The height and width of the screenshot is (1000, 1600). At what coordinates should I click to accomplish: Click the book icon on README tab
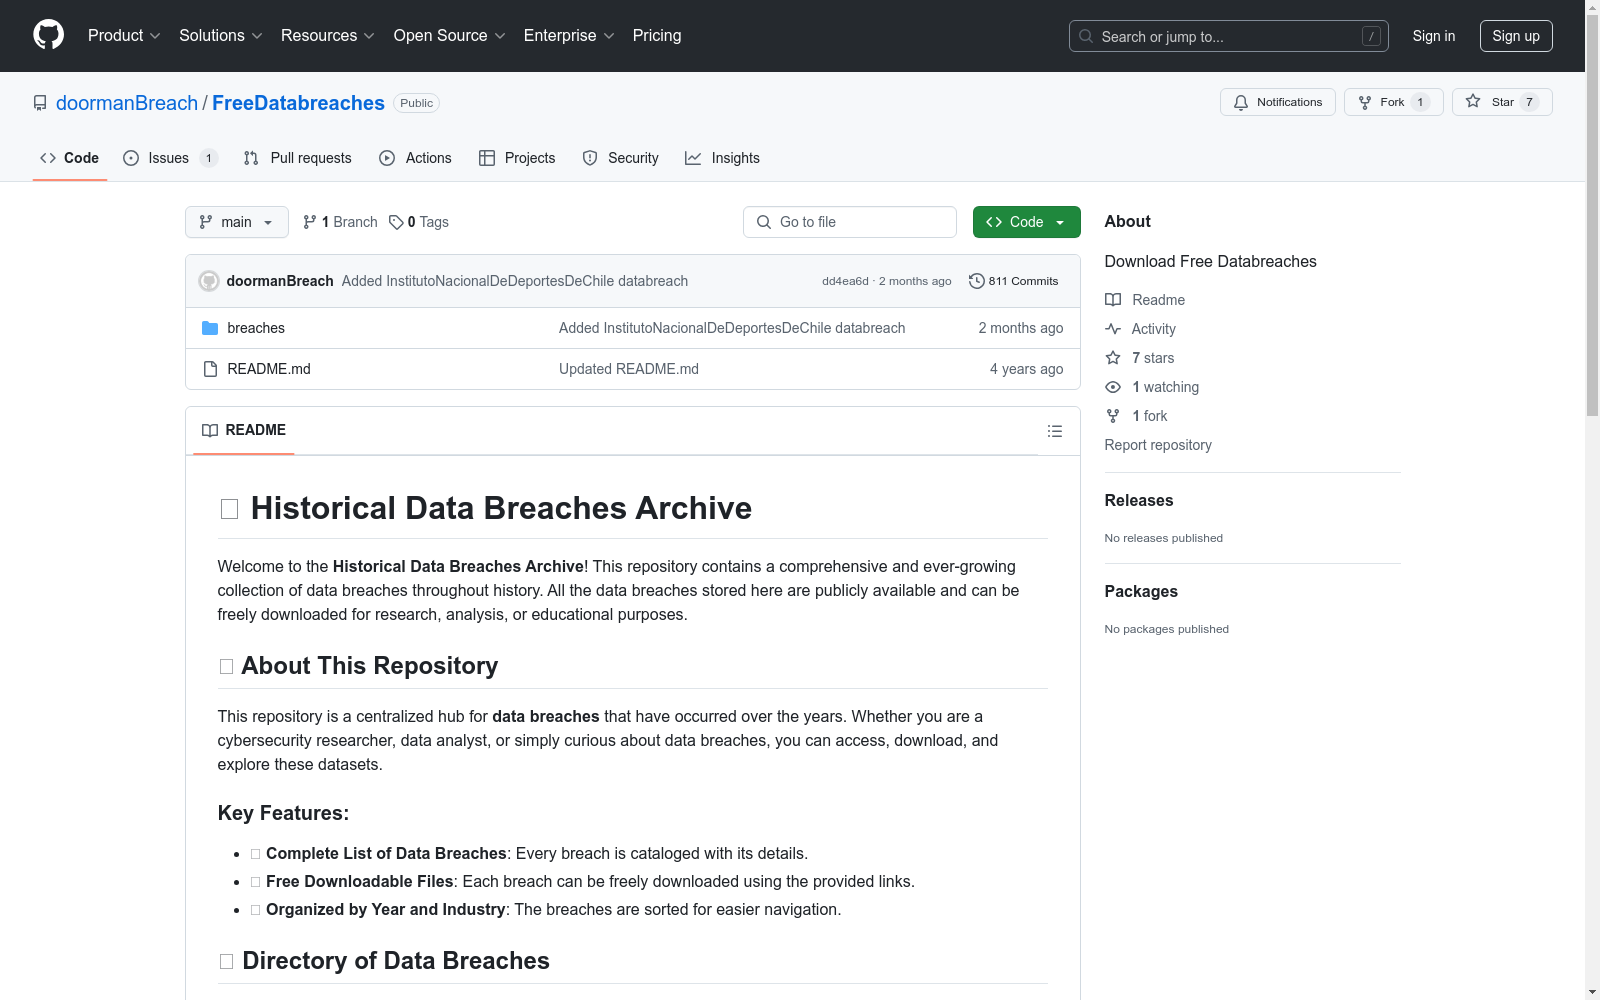(x=210, y=430)
